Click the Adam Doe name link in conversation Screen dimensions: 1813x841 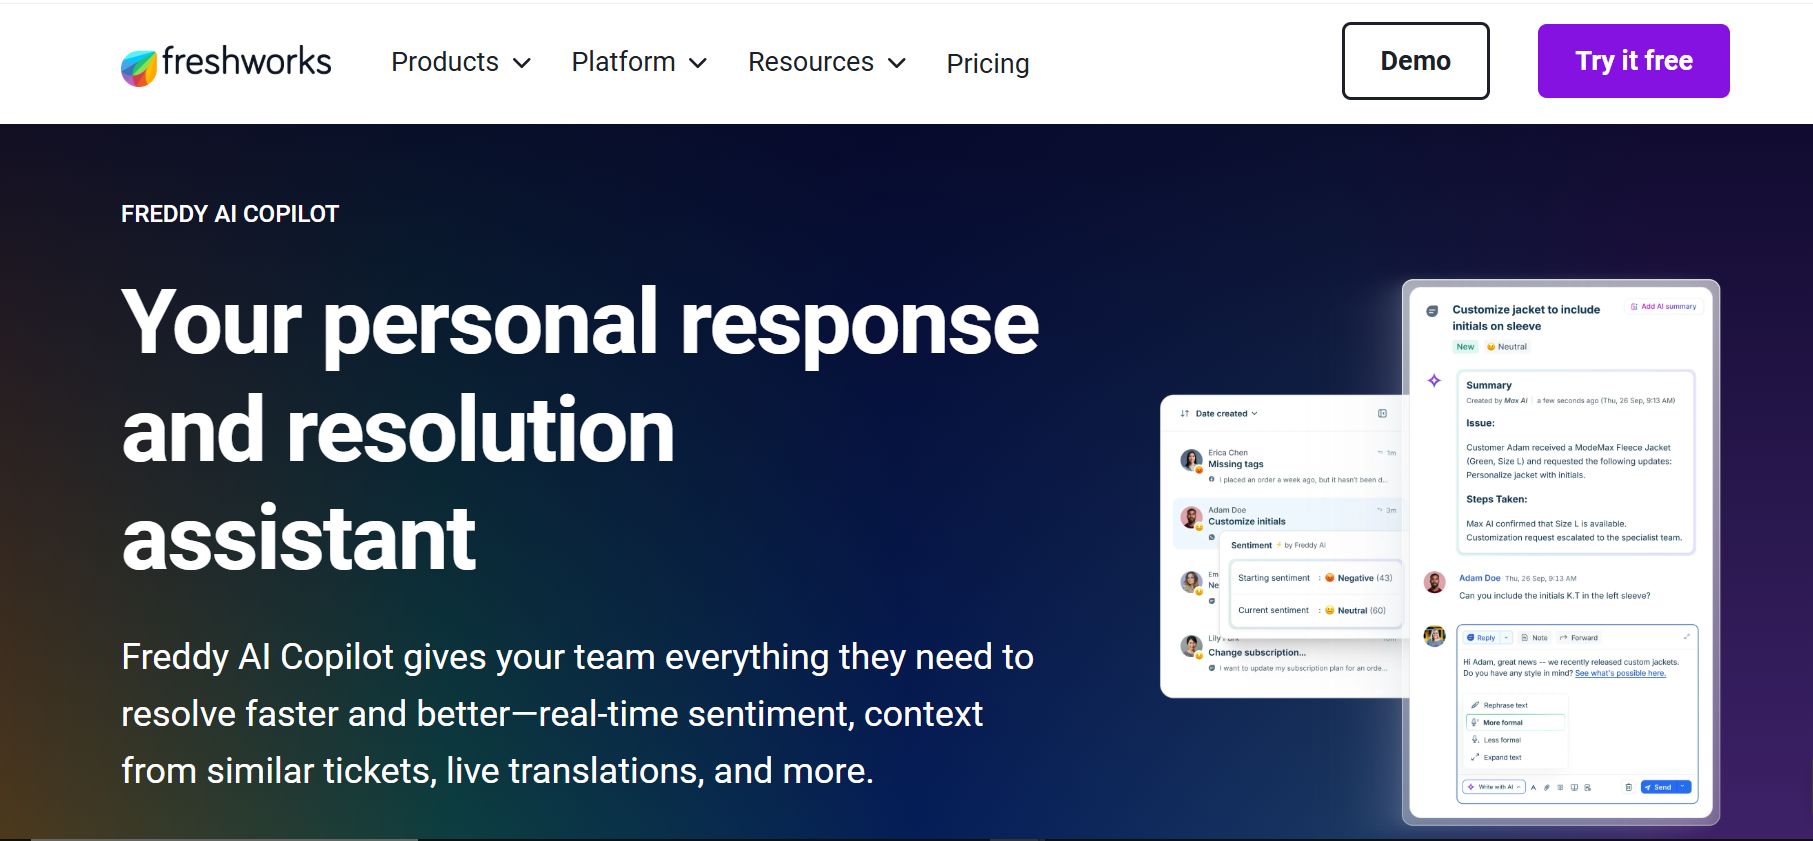pos(1479,578)
